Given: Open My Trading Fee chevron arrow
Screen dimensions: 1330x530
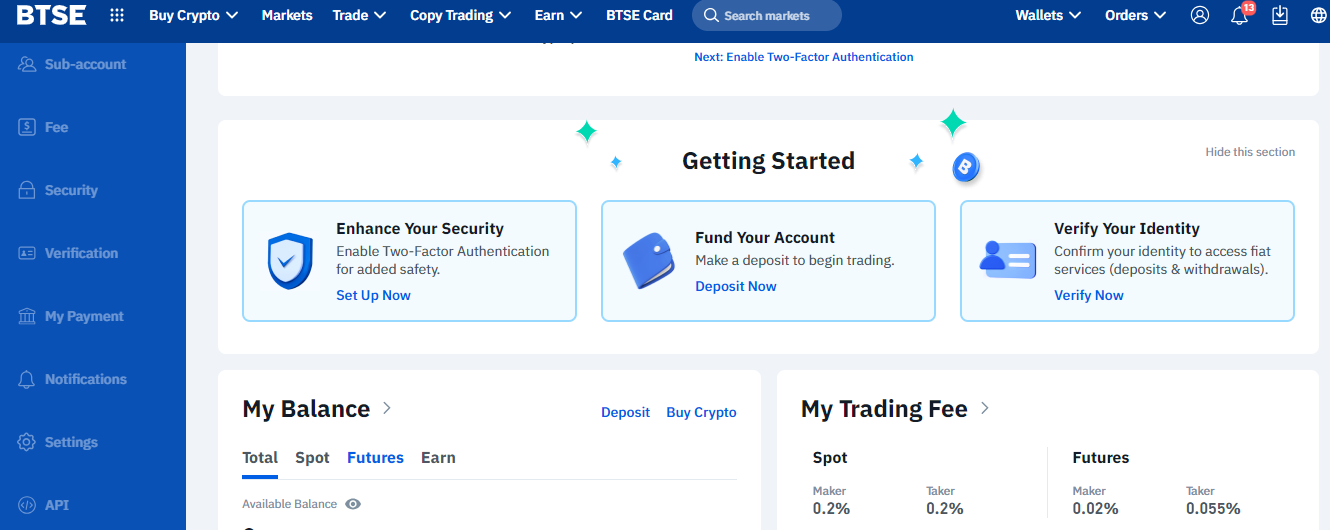Looking at the screenshot, I should (x=985, y=408).
